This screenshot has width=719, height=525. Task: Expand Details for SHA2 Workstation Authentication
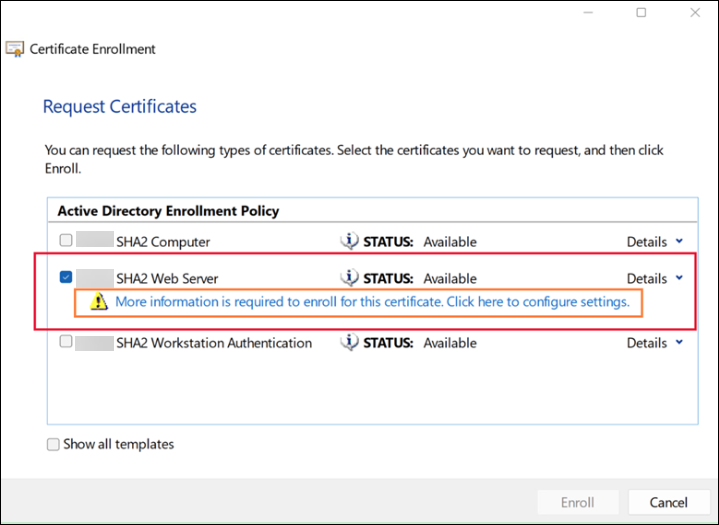(x=655, y=342)
